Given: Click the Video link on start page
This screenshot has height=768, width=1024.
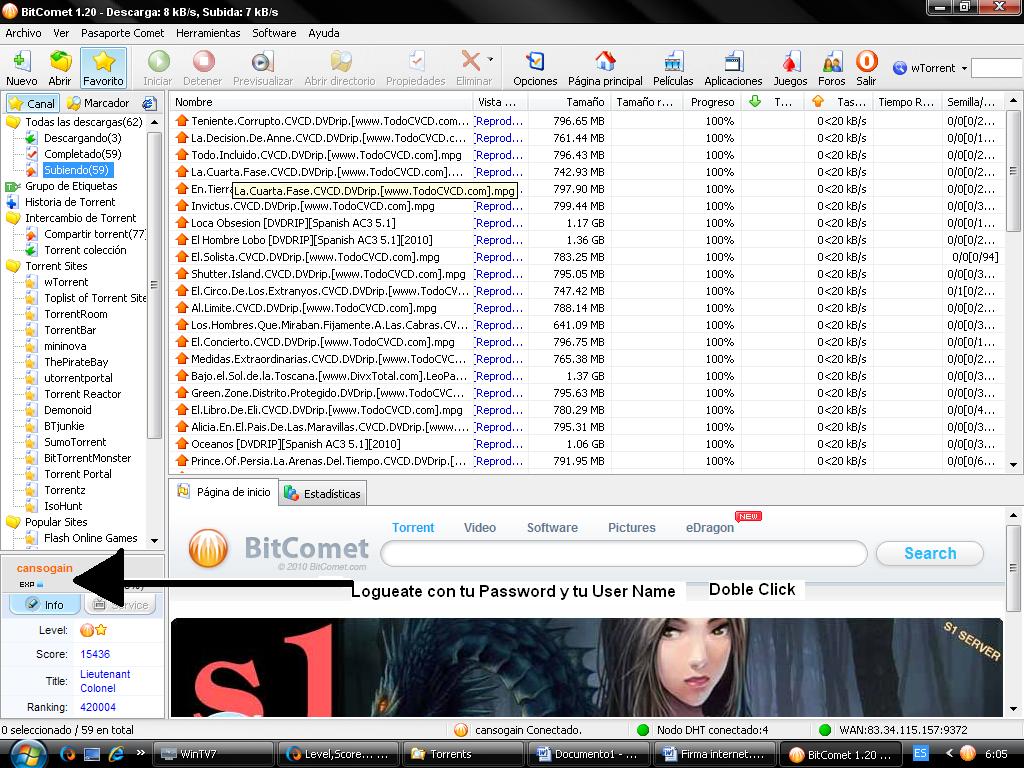Looking at the screenshot, I should tap(480, 527).
